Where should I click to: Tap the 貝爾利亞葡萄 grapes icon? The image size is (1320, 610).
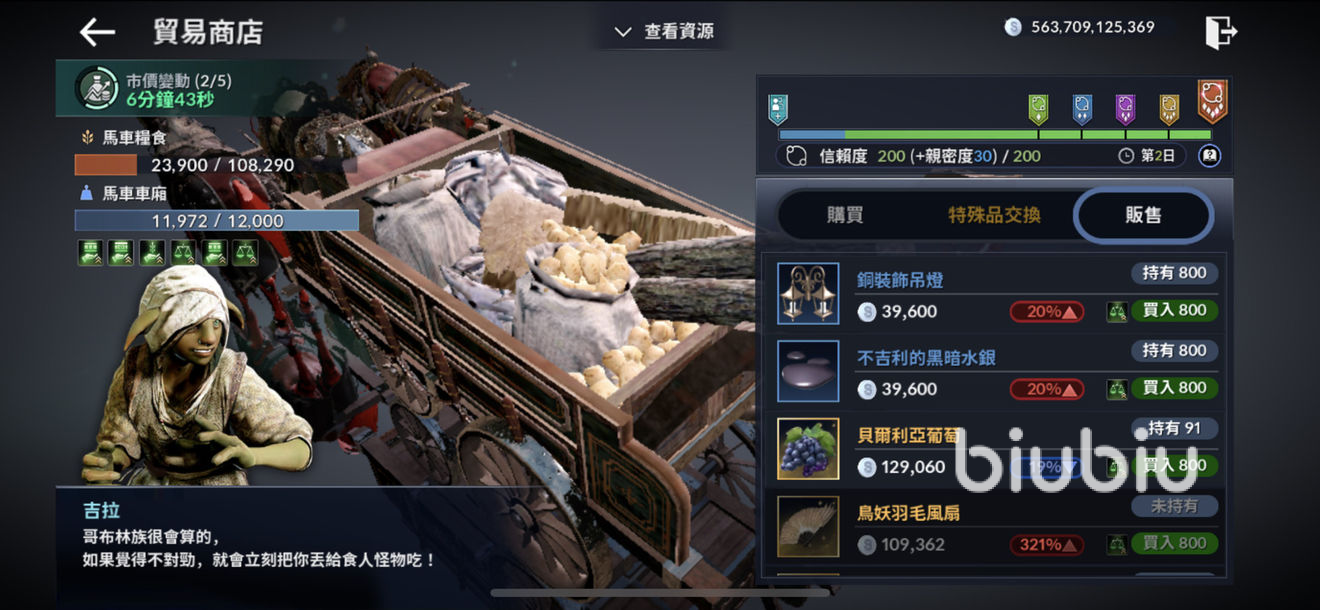808,449
